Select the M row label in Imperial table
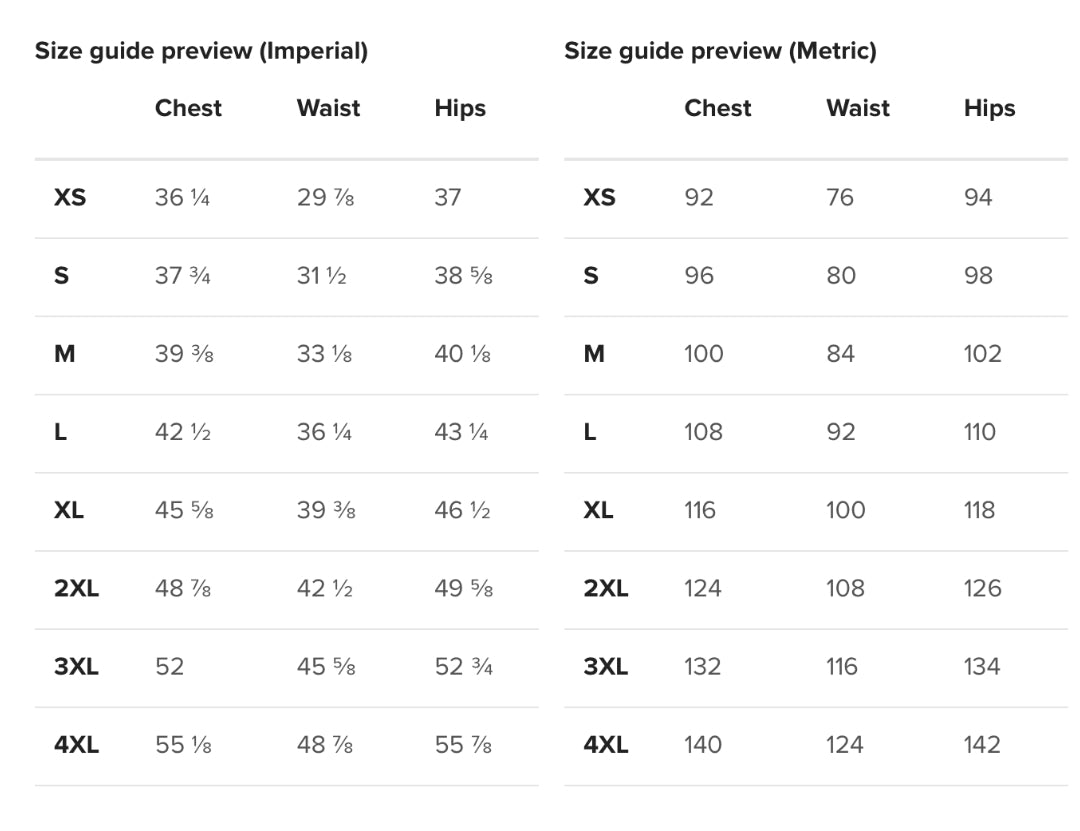The height and width of the screenshot is (831, 1080). click(x=64, y=354)
